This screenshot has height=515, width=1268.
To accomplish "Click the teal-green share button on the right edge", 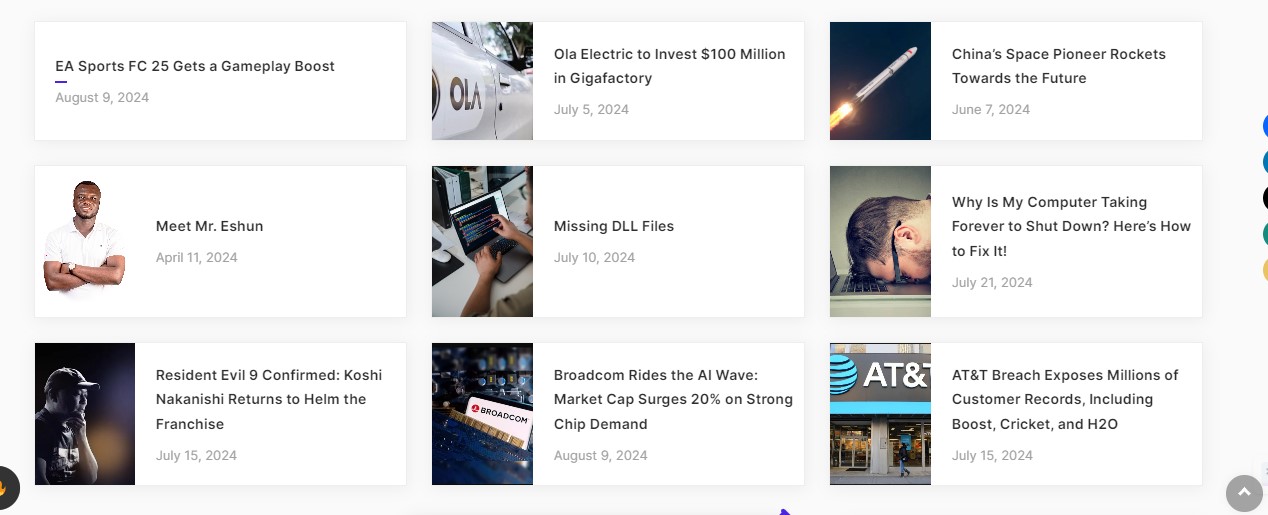I will coord(1264,234).
